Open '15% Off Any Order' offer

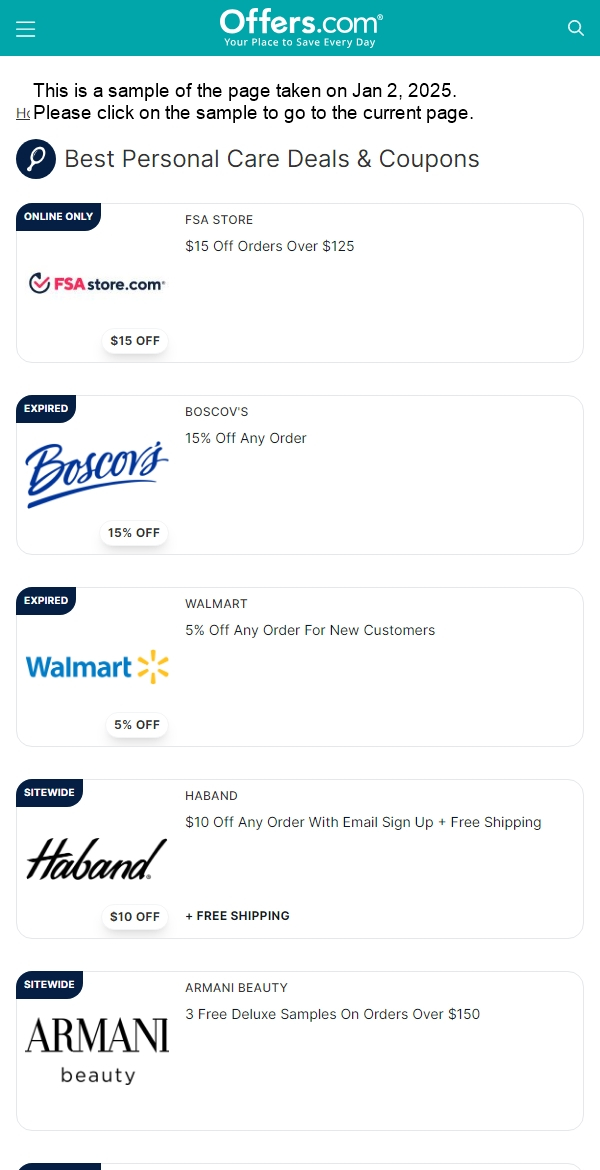pos(246,438)
